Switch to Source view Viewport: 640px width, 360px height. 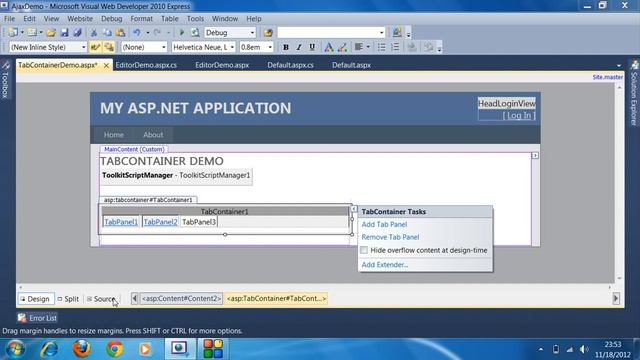[101, 299]
